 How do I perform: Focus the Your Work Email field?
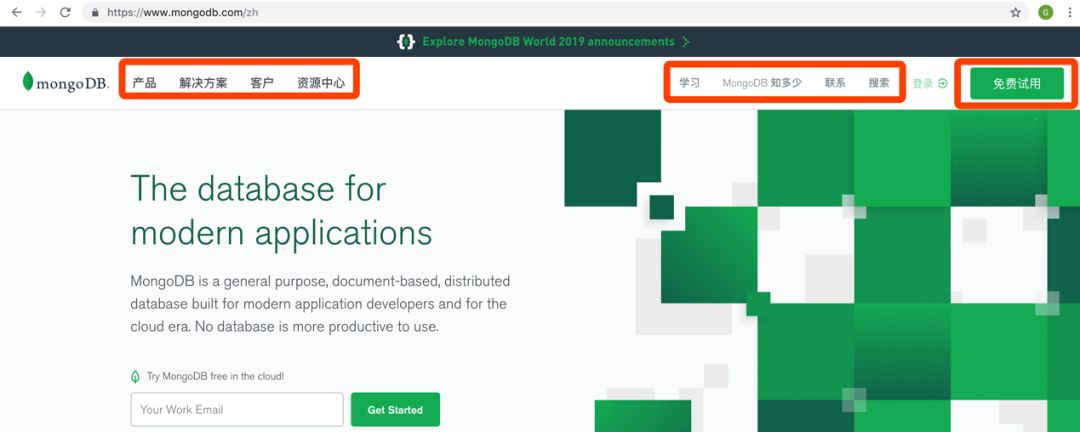tap(237, 409)
